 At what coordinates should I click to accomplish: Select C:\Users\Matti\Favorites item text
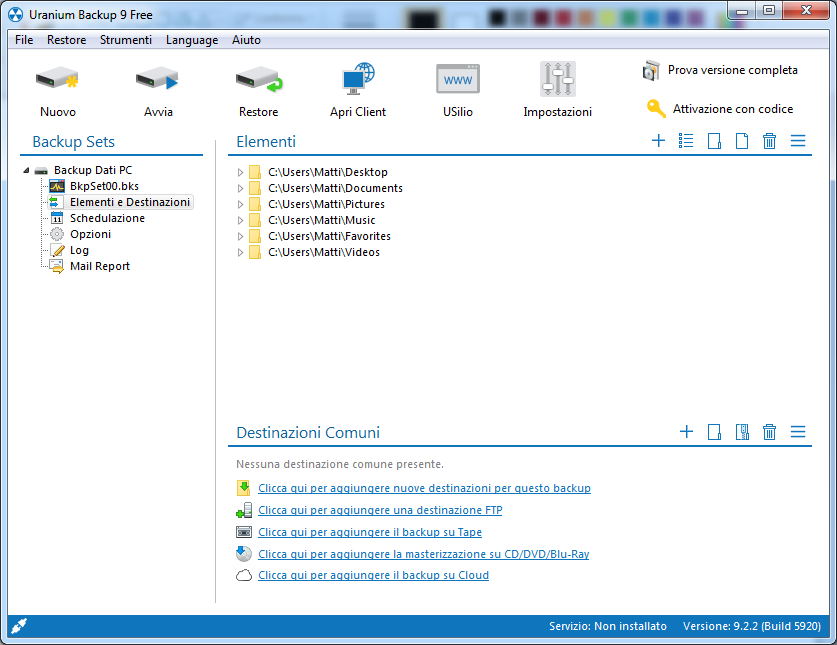tap(329, 236)
